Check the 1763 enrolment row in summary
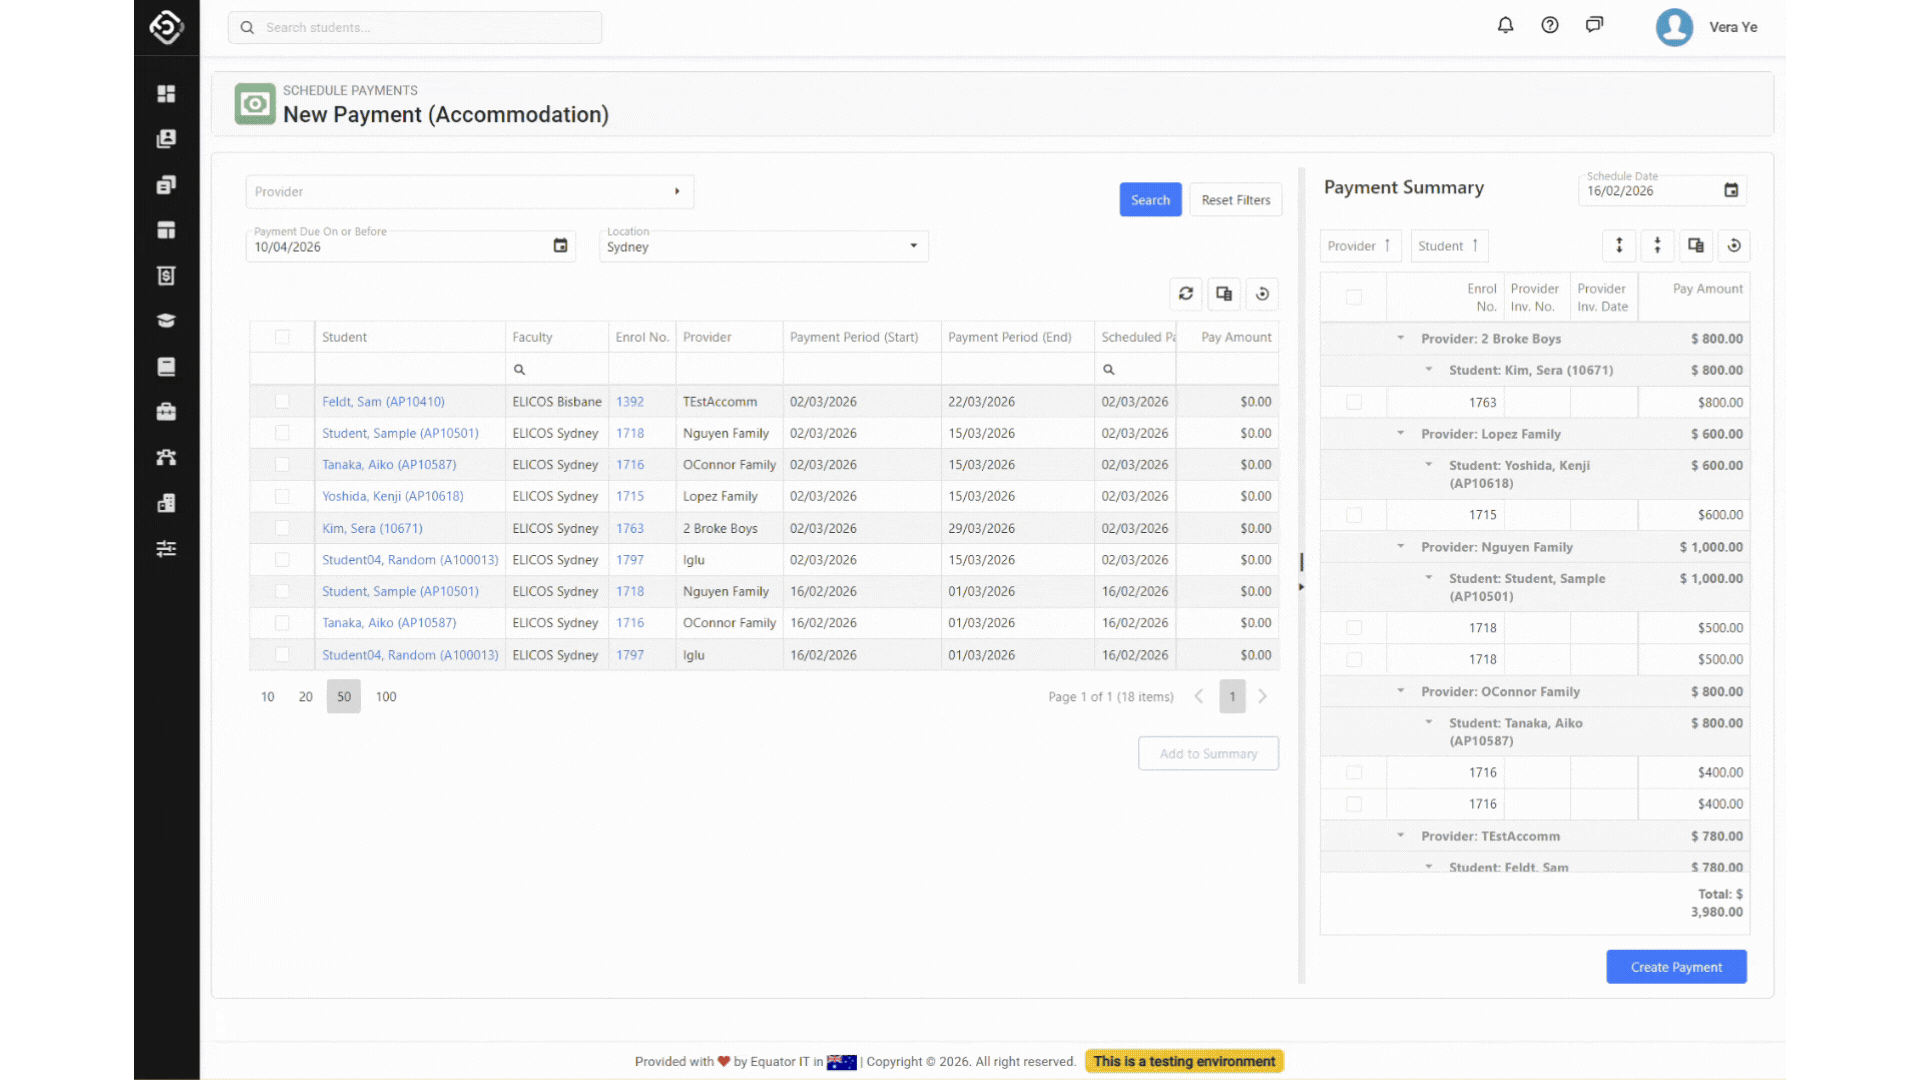 1354,403
